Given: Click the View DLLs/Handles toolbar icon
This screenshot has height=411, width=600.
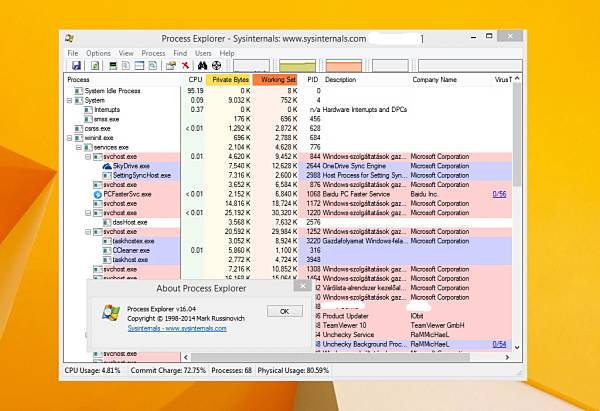Looking at the screenshot, I should (152, 65).
